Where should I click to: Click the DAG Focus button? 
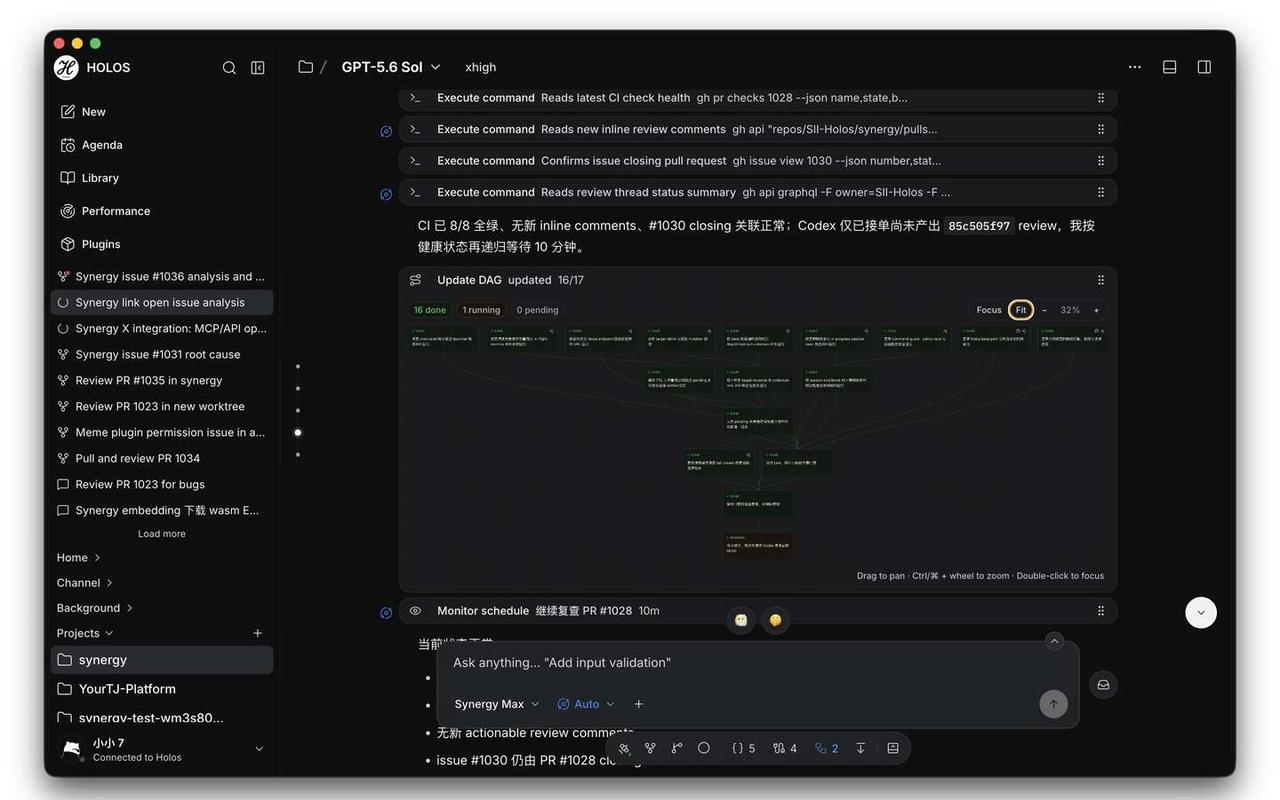click(989, 310)
